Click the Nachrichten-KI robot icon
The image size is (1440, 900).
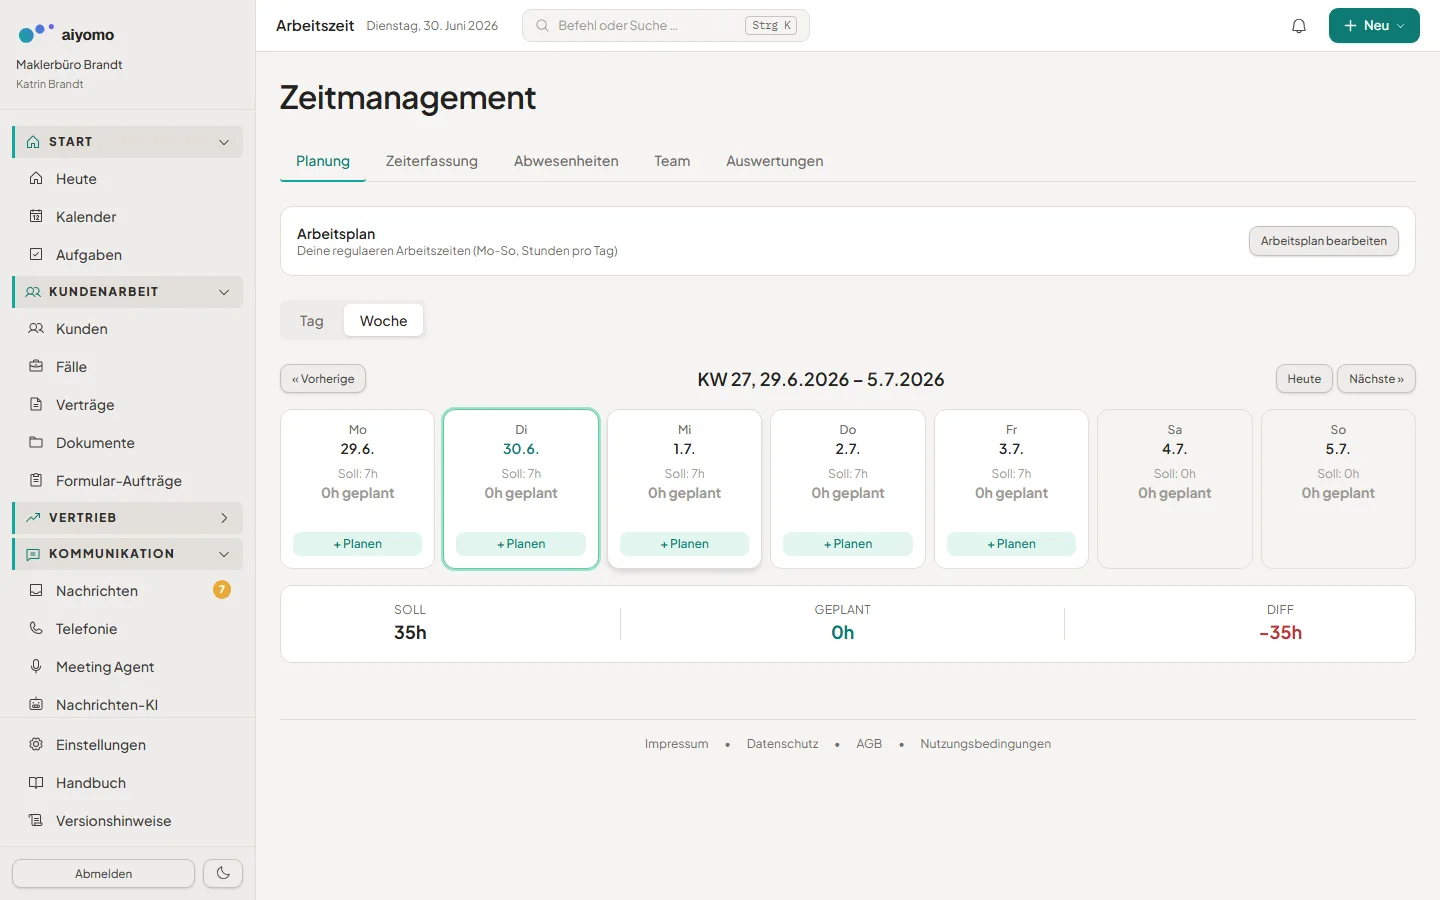[36, 705]
